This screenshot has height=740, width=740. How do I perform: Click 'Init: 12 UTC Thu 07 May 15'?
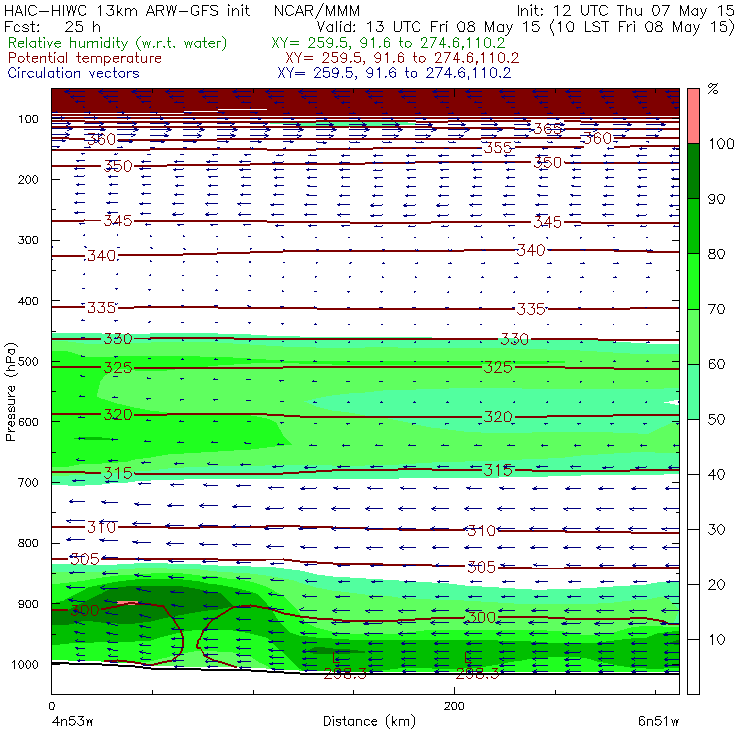625,10
